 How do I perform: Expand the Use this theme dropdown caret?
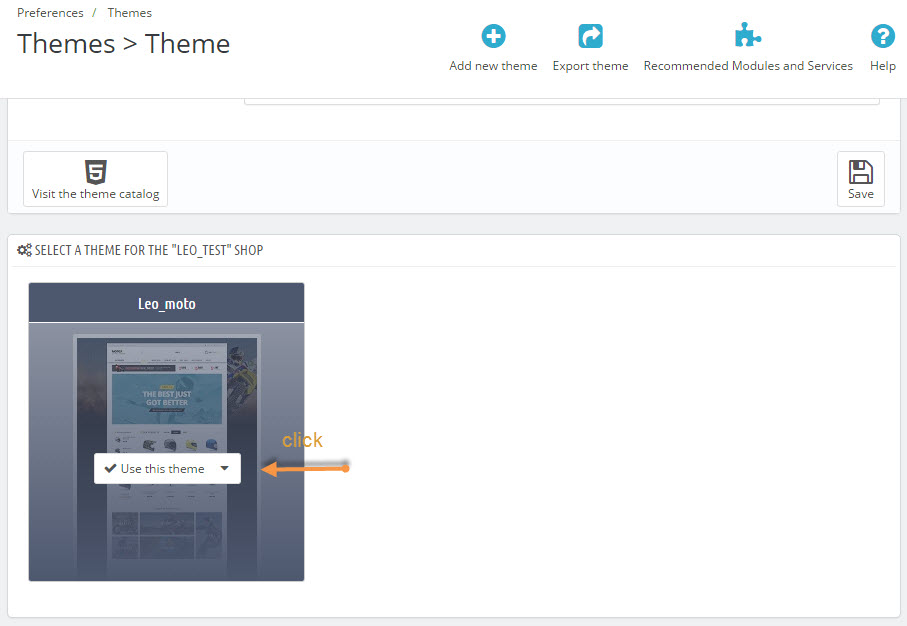[224, 468]
